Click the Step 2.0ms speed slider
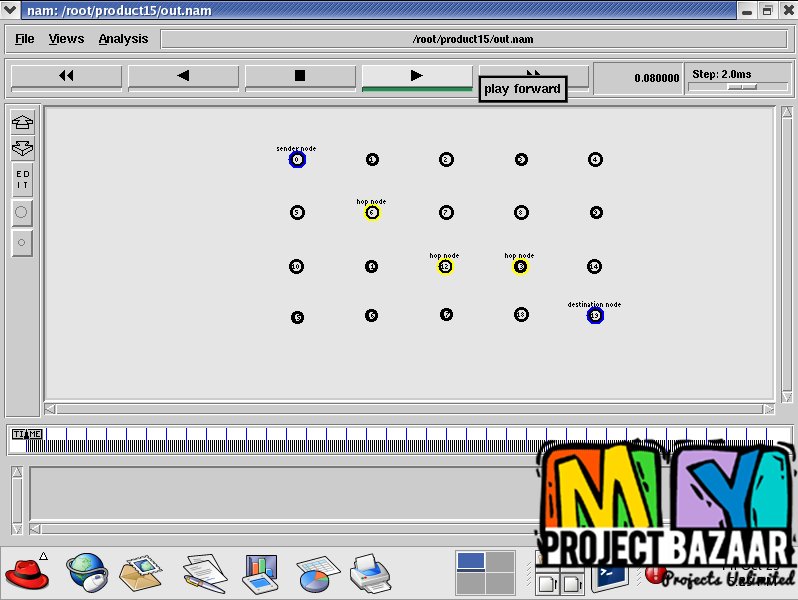798x600 pixels. (x=741, y=87)
